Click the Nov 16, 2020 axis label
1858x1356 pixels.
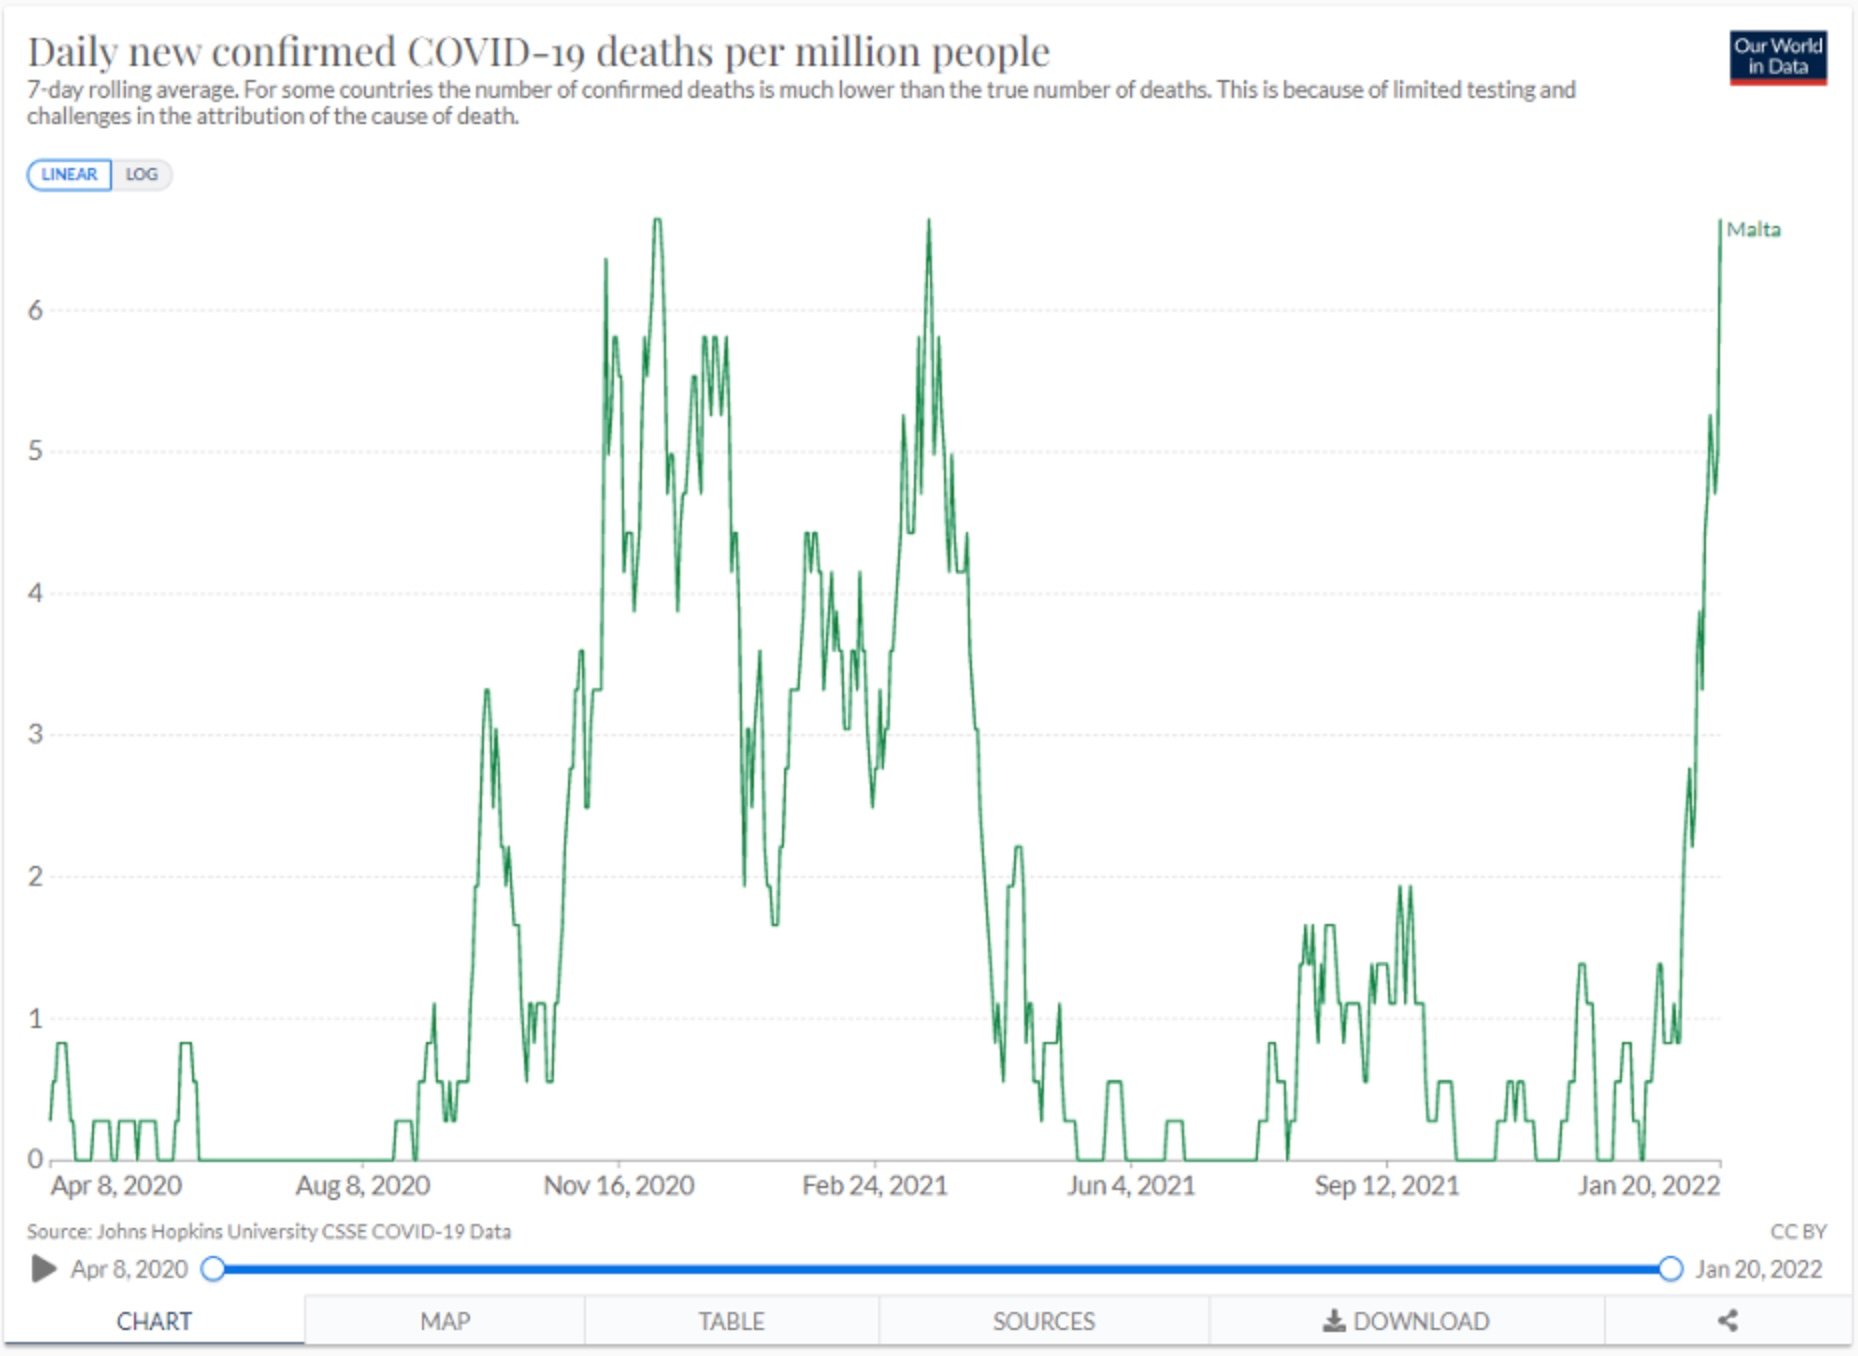618,1186
